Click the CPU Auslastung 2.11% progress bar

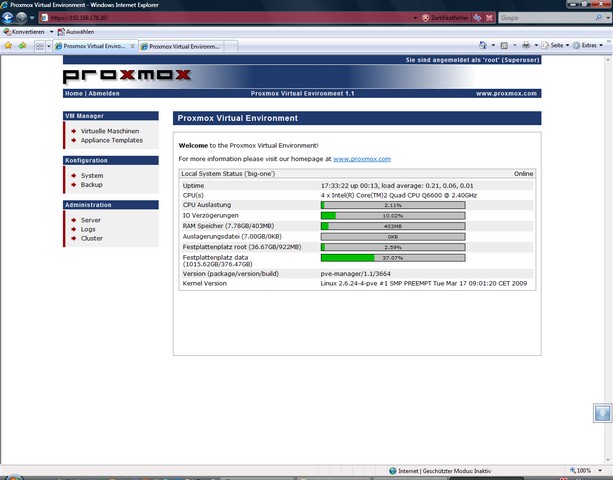point(393,205)
